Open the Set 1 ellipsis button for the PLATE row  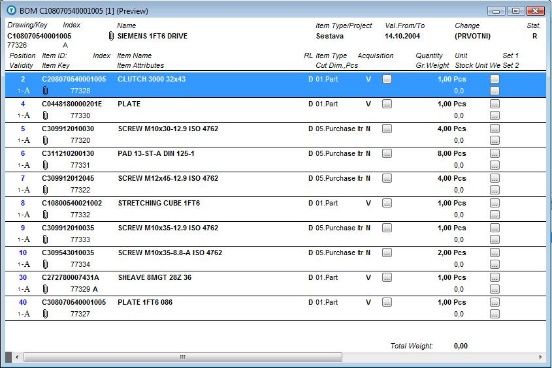click(495, 104)
